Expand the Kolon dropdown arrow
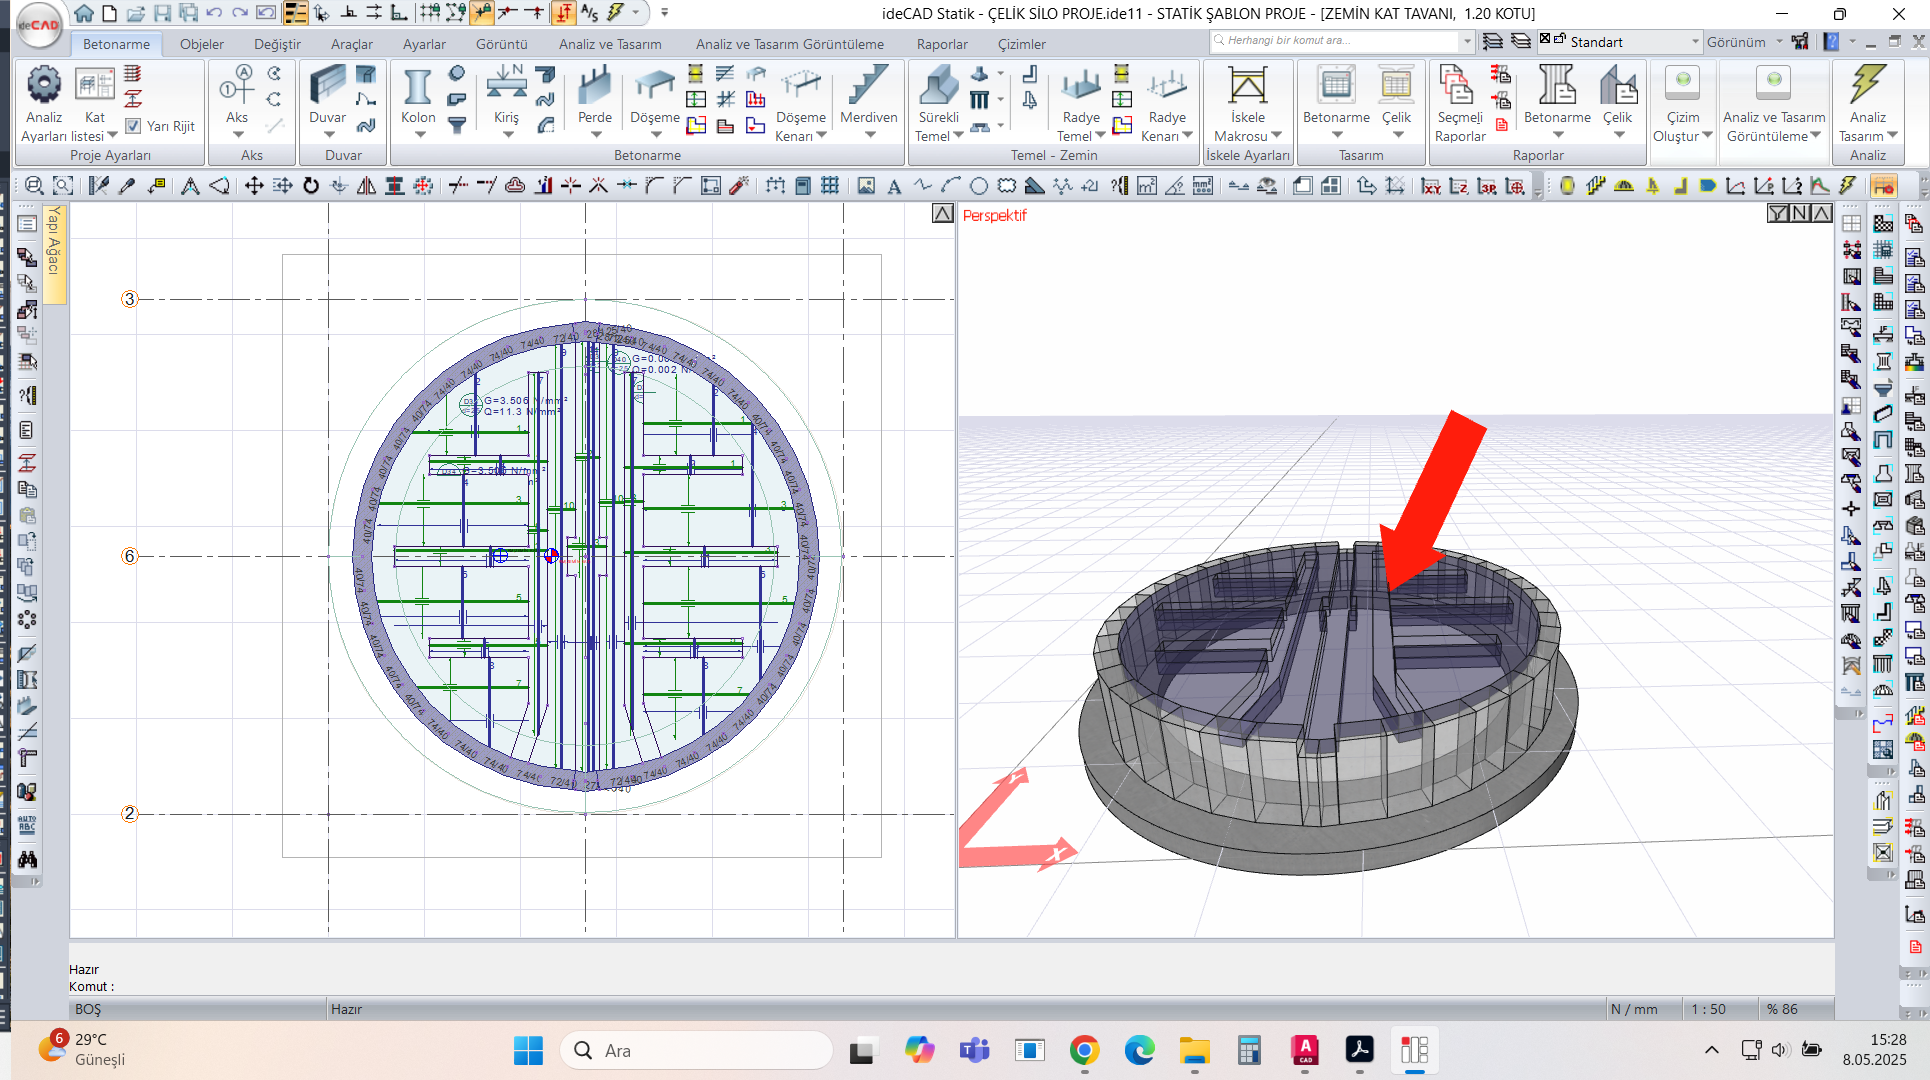1930x1080 pixels. pos(419,134)
